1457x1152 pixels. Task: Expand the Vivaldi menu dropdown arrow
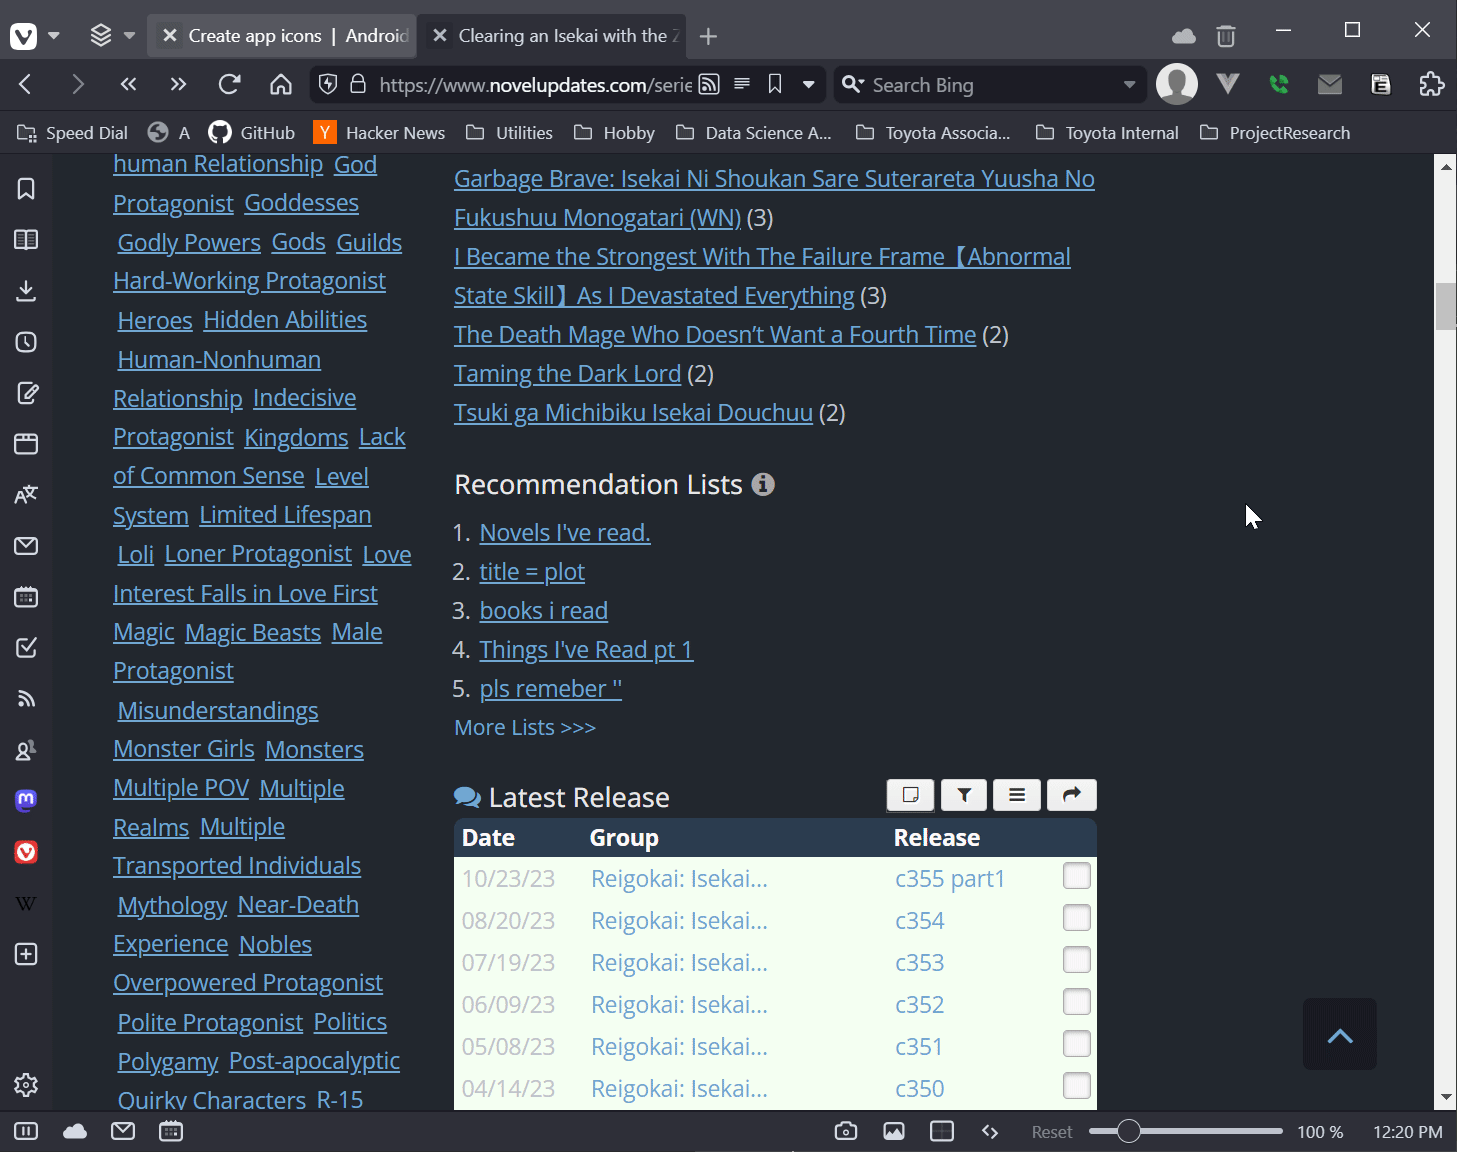pyautogui.click(x=54, y=36)
